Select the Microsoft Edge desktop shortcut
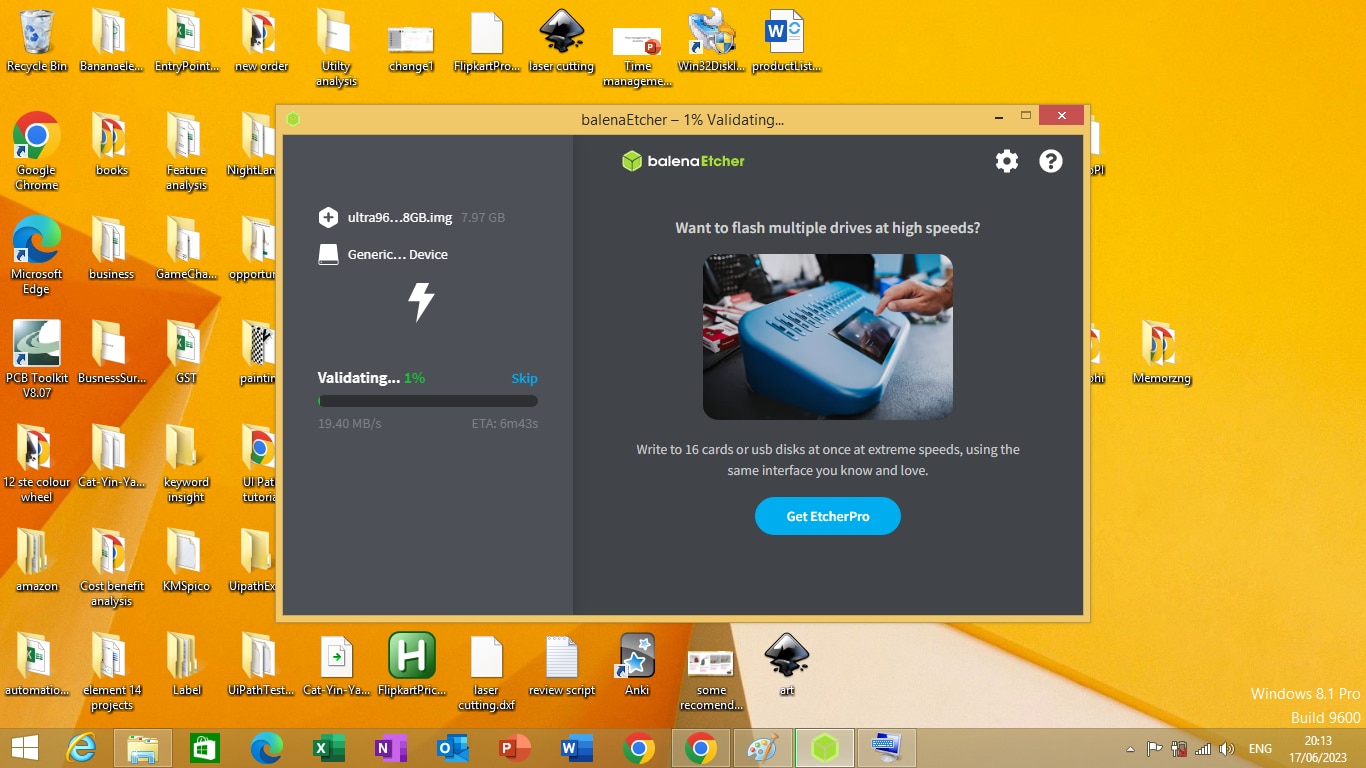 tap(37, 255)
